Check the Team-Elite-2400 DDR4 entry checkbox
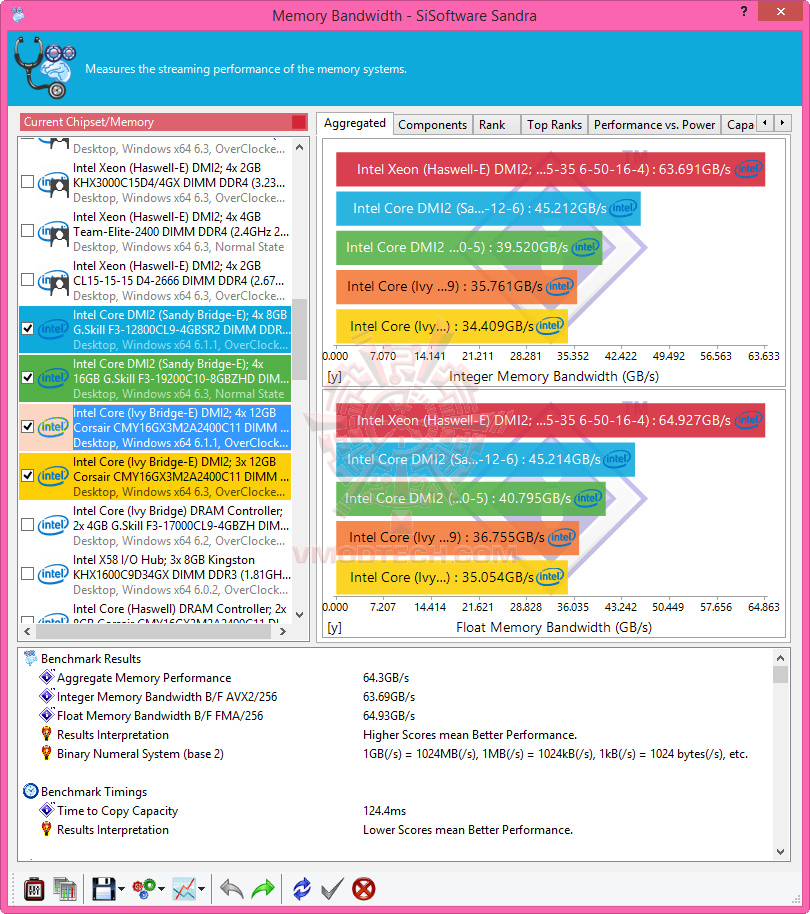 (x=27, y=231)
